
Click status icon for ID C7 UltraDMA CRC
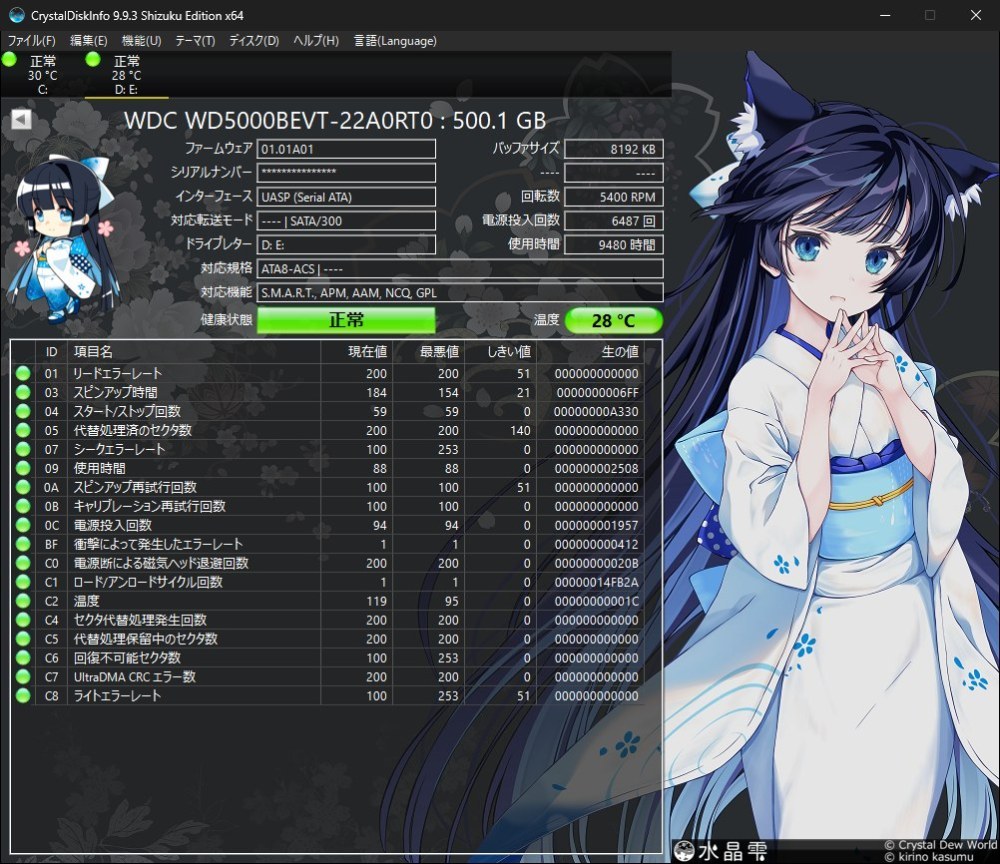tap(23, 677)
